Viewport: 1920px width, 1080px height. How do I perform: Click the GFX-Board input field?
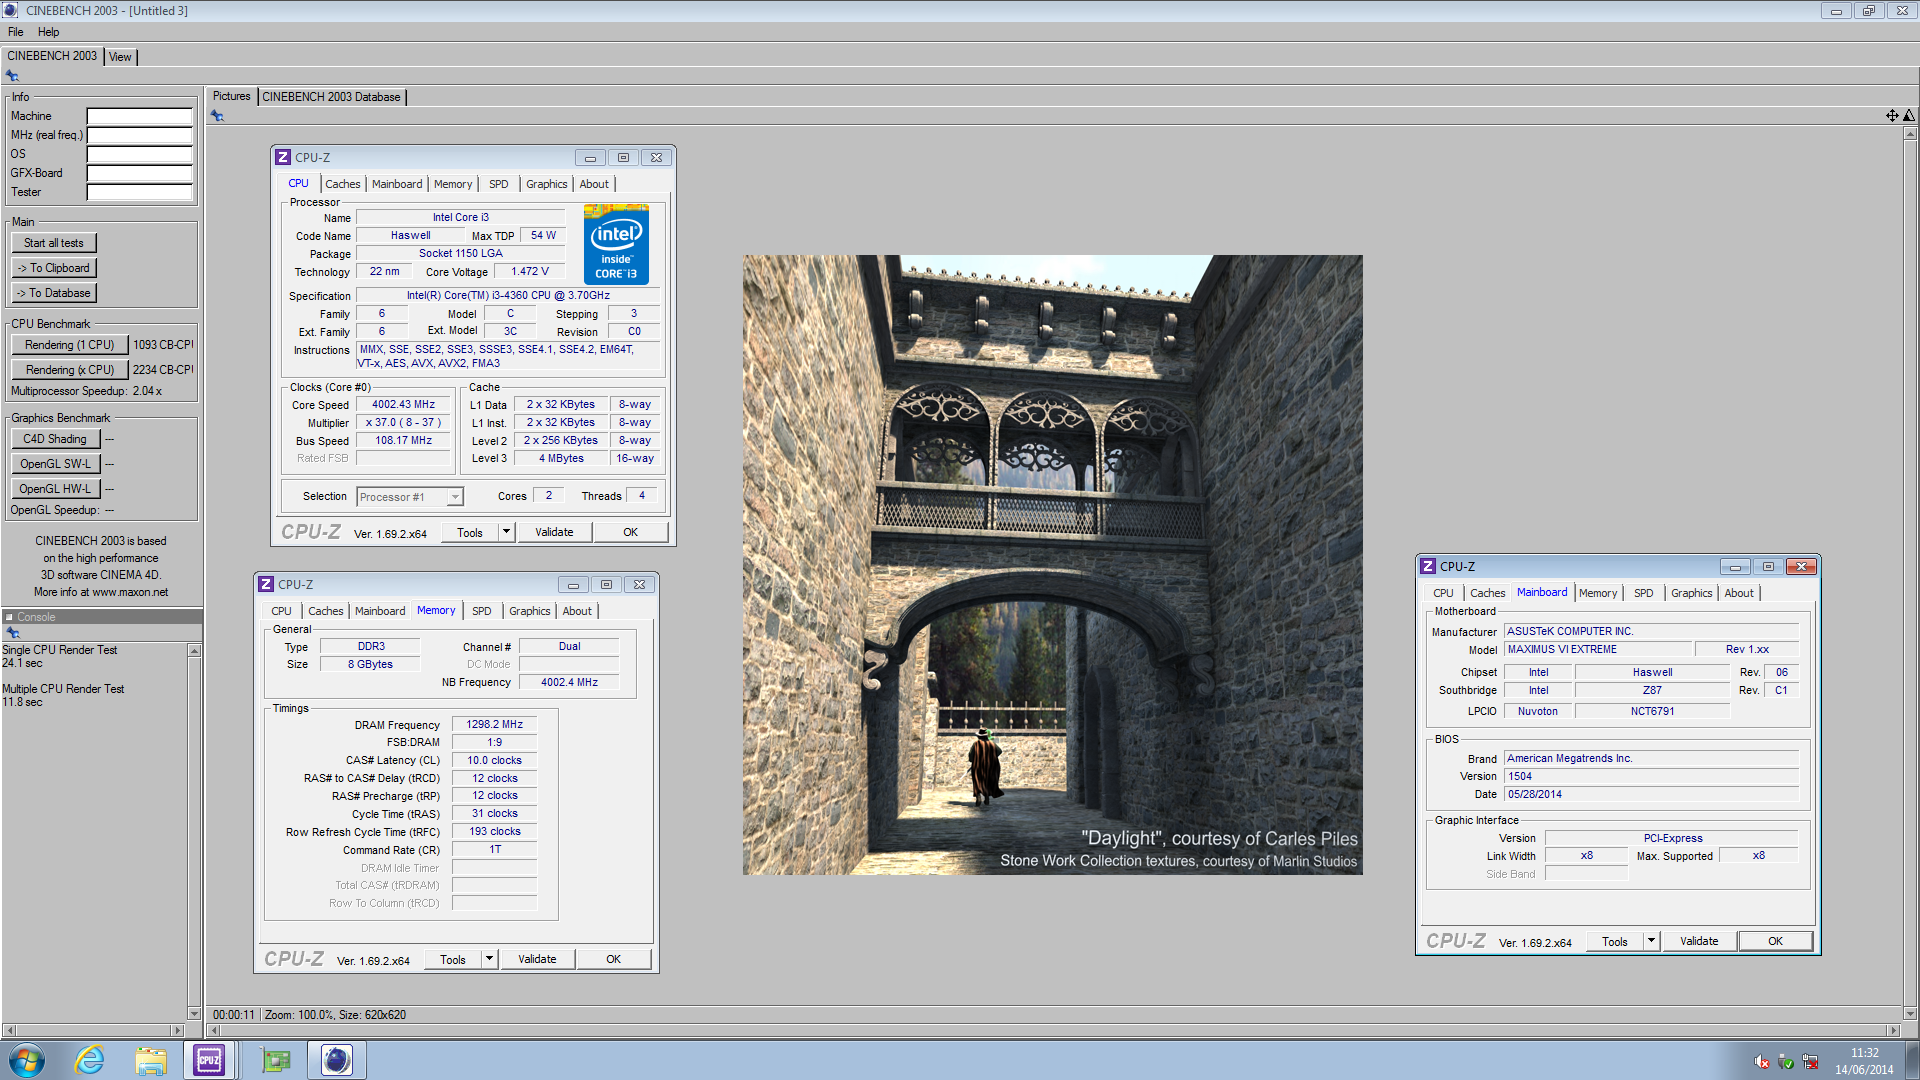(x=139, y=173)
